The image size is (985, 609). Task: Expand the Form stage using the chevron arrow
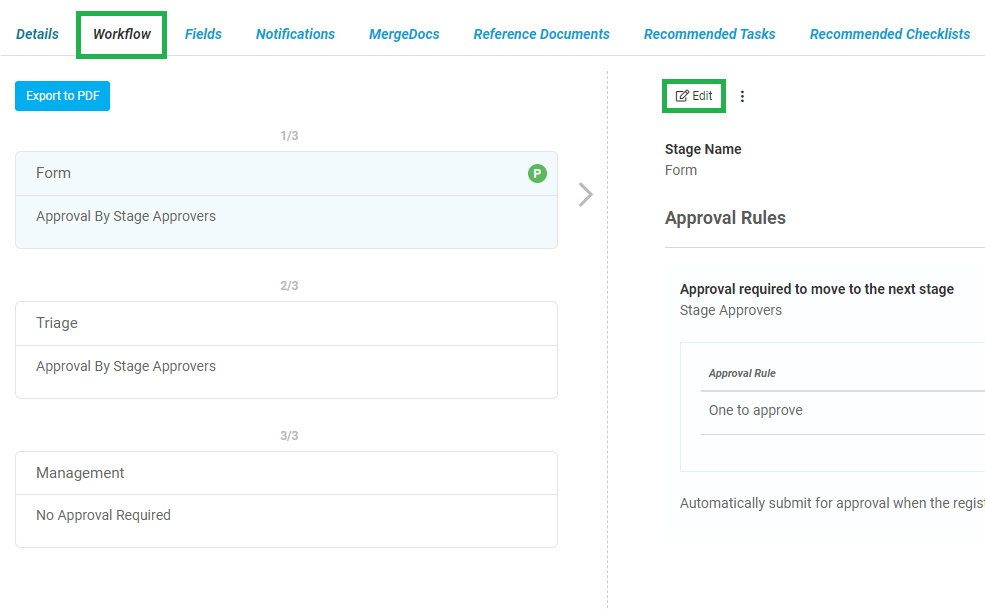pyautogui.click(x=585, y=194)
